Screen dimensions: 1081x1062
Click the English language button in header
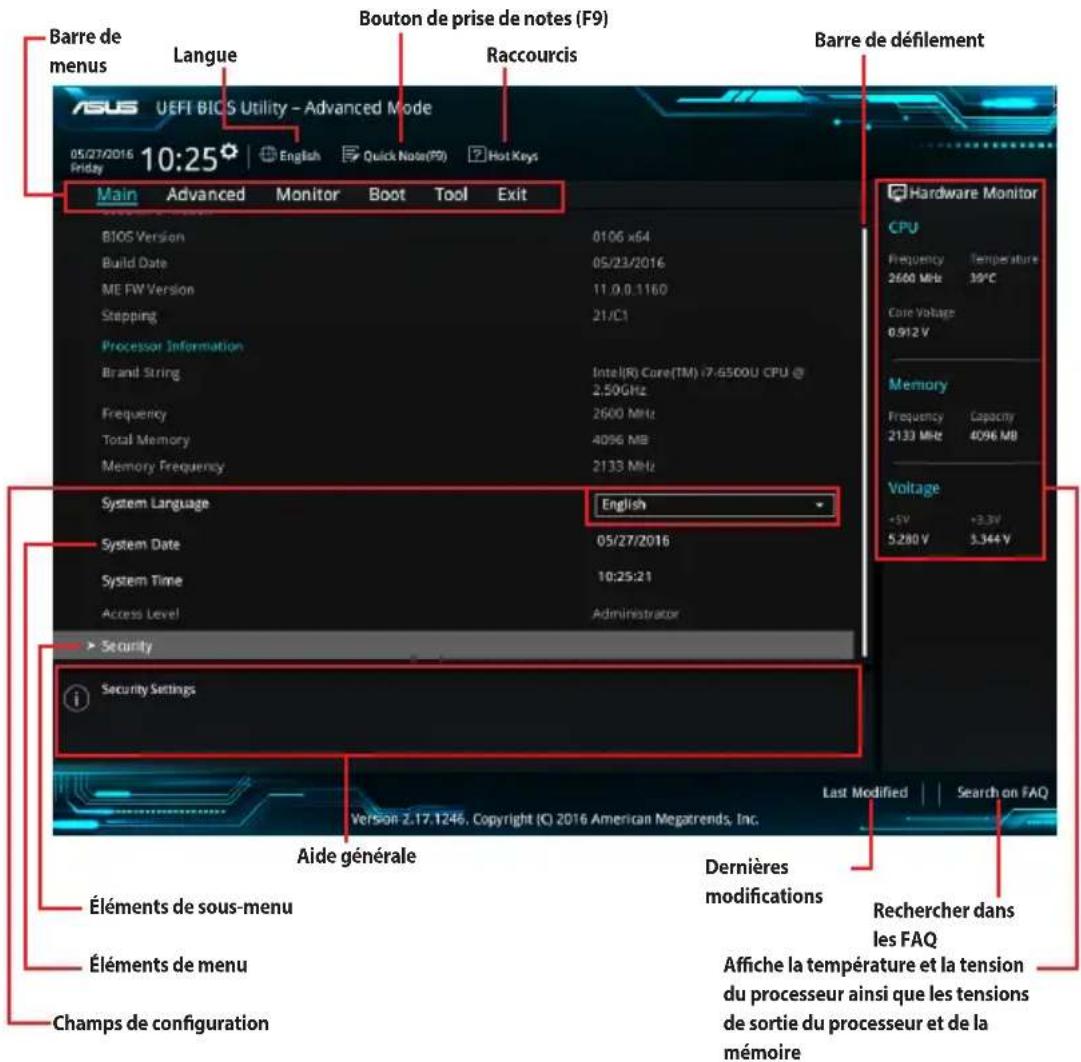[x=290, y=155]
